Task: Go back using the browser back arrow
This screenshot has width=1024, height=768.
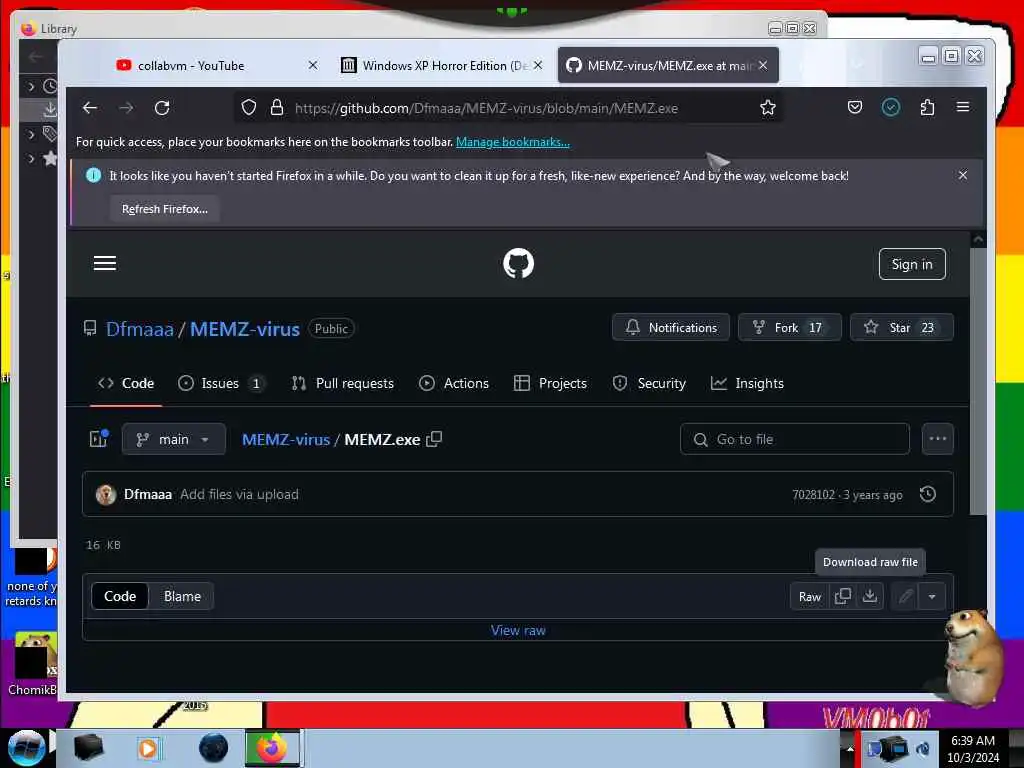Action: point(89,108)
